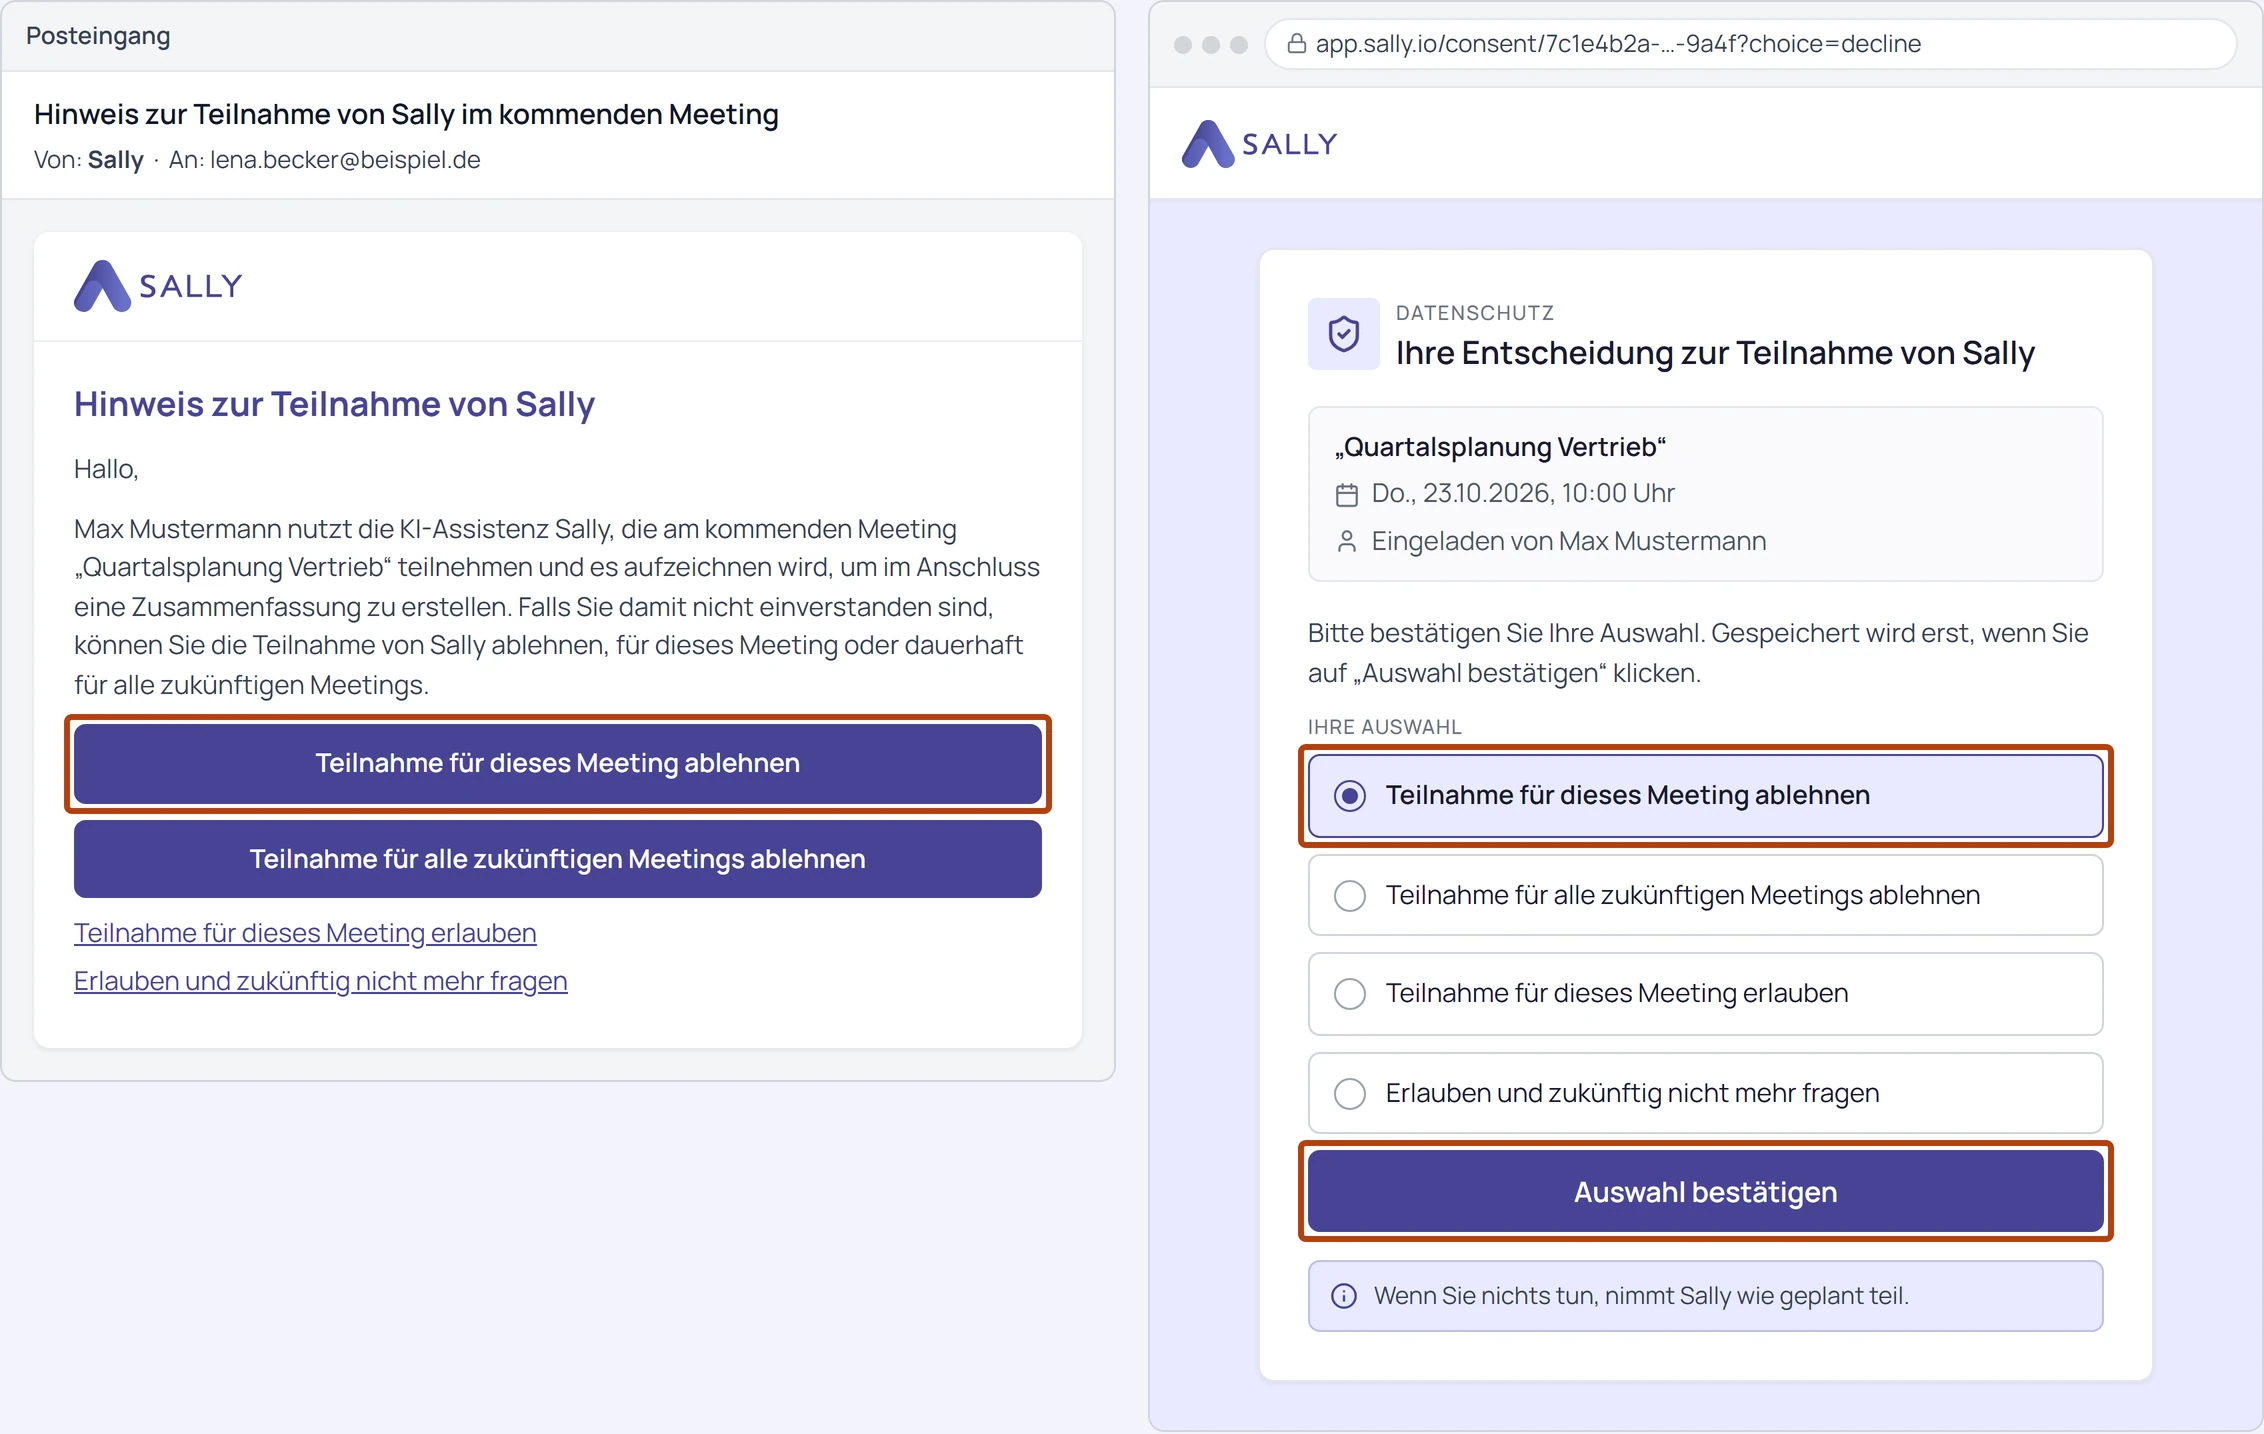This screenshot has width=2264, height=1434.
Task: Click the 'DATENSCHUTZ' label
Action: point(1475,313)
